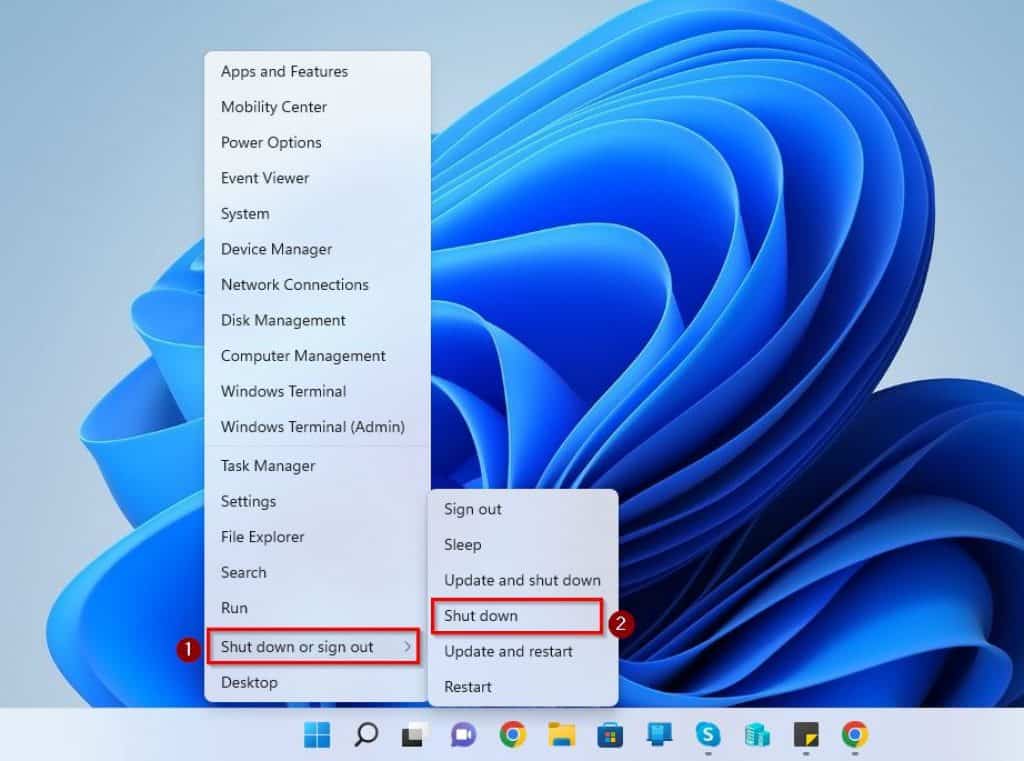This screenshot has height=761, width=1024.
Task: Open the teal server stack taskbar icon
Action: [757, 735]
